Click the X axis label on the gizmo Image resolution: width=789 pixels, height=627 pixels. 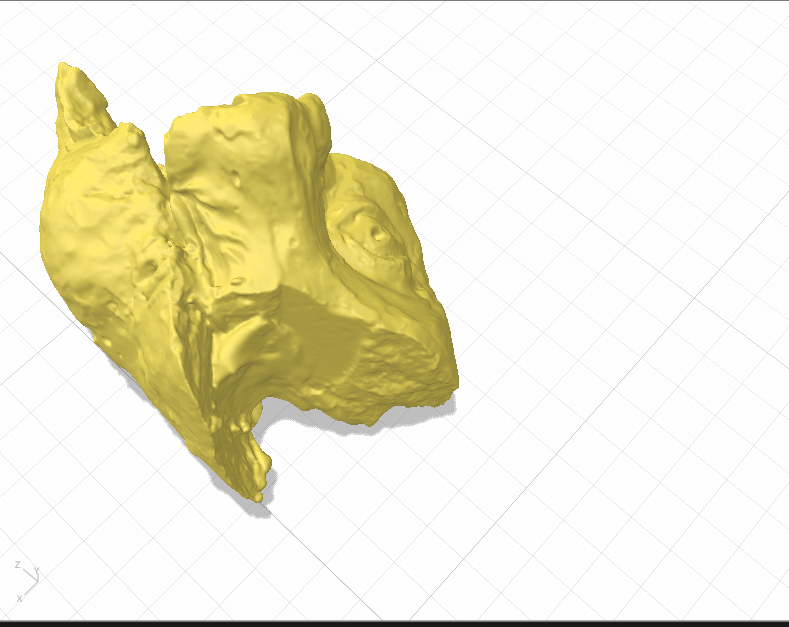tap(19, 597)
